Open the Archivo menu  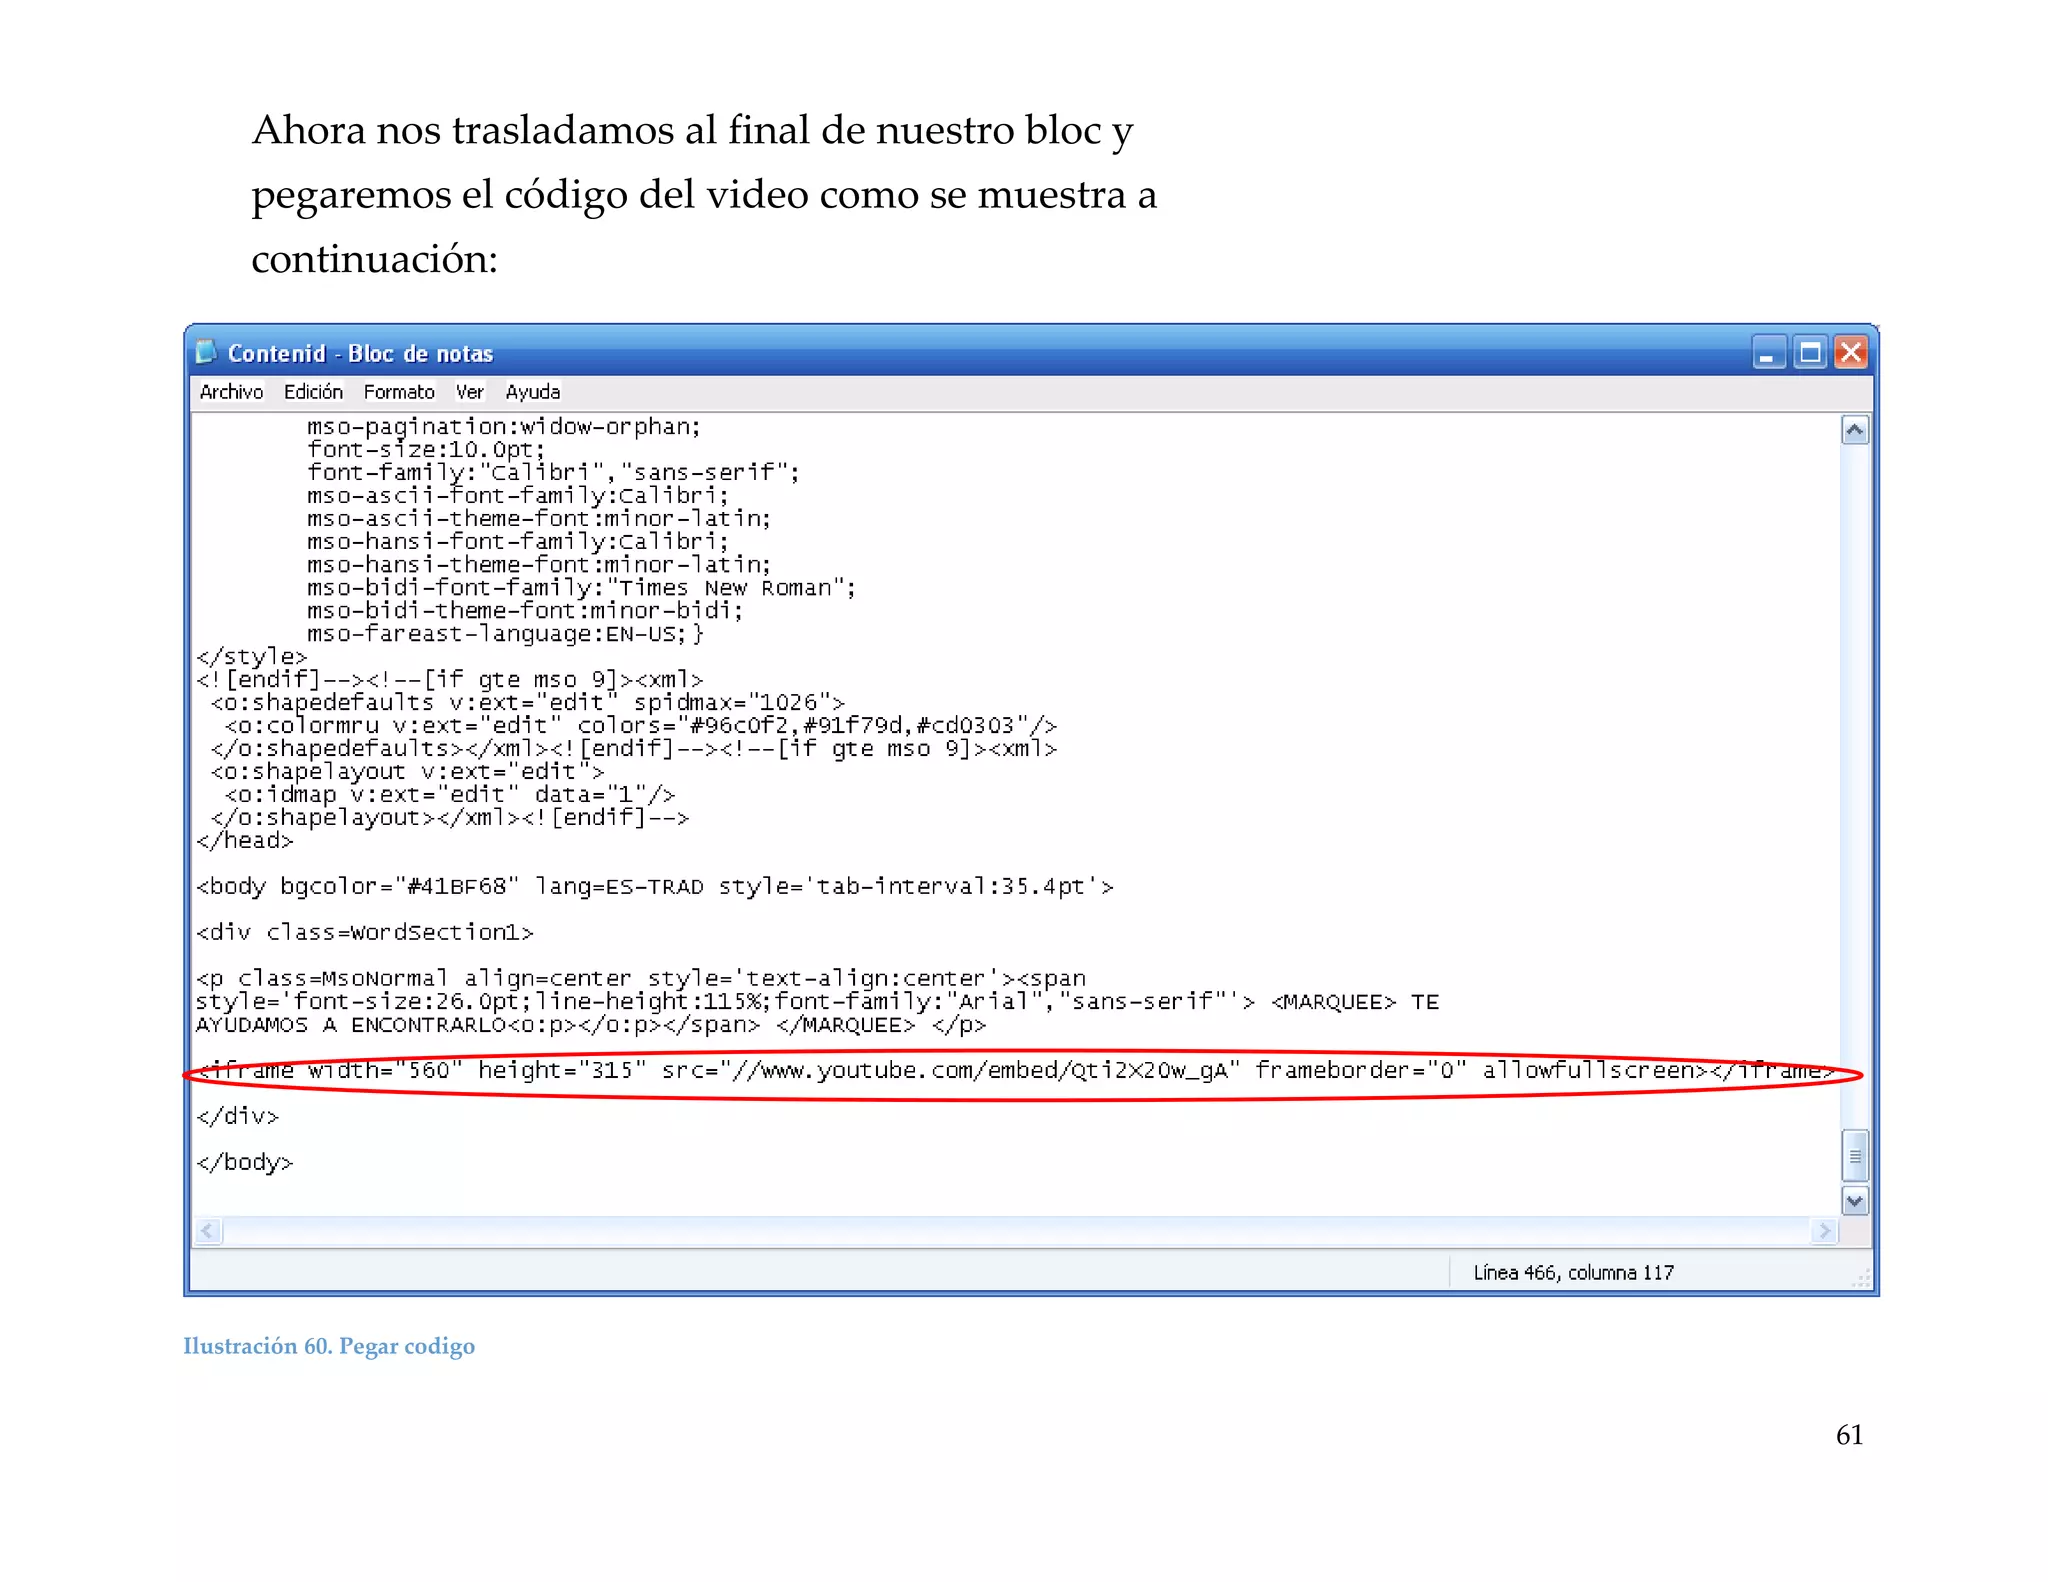point(231,392)
